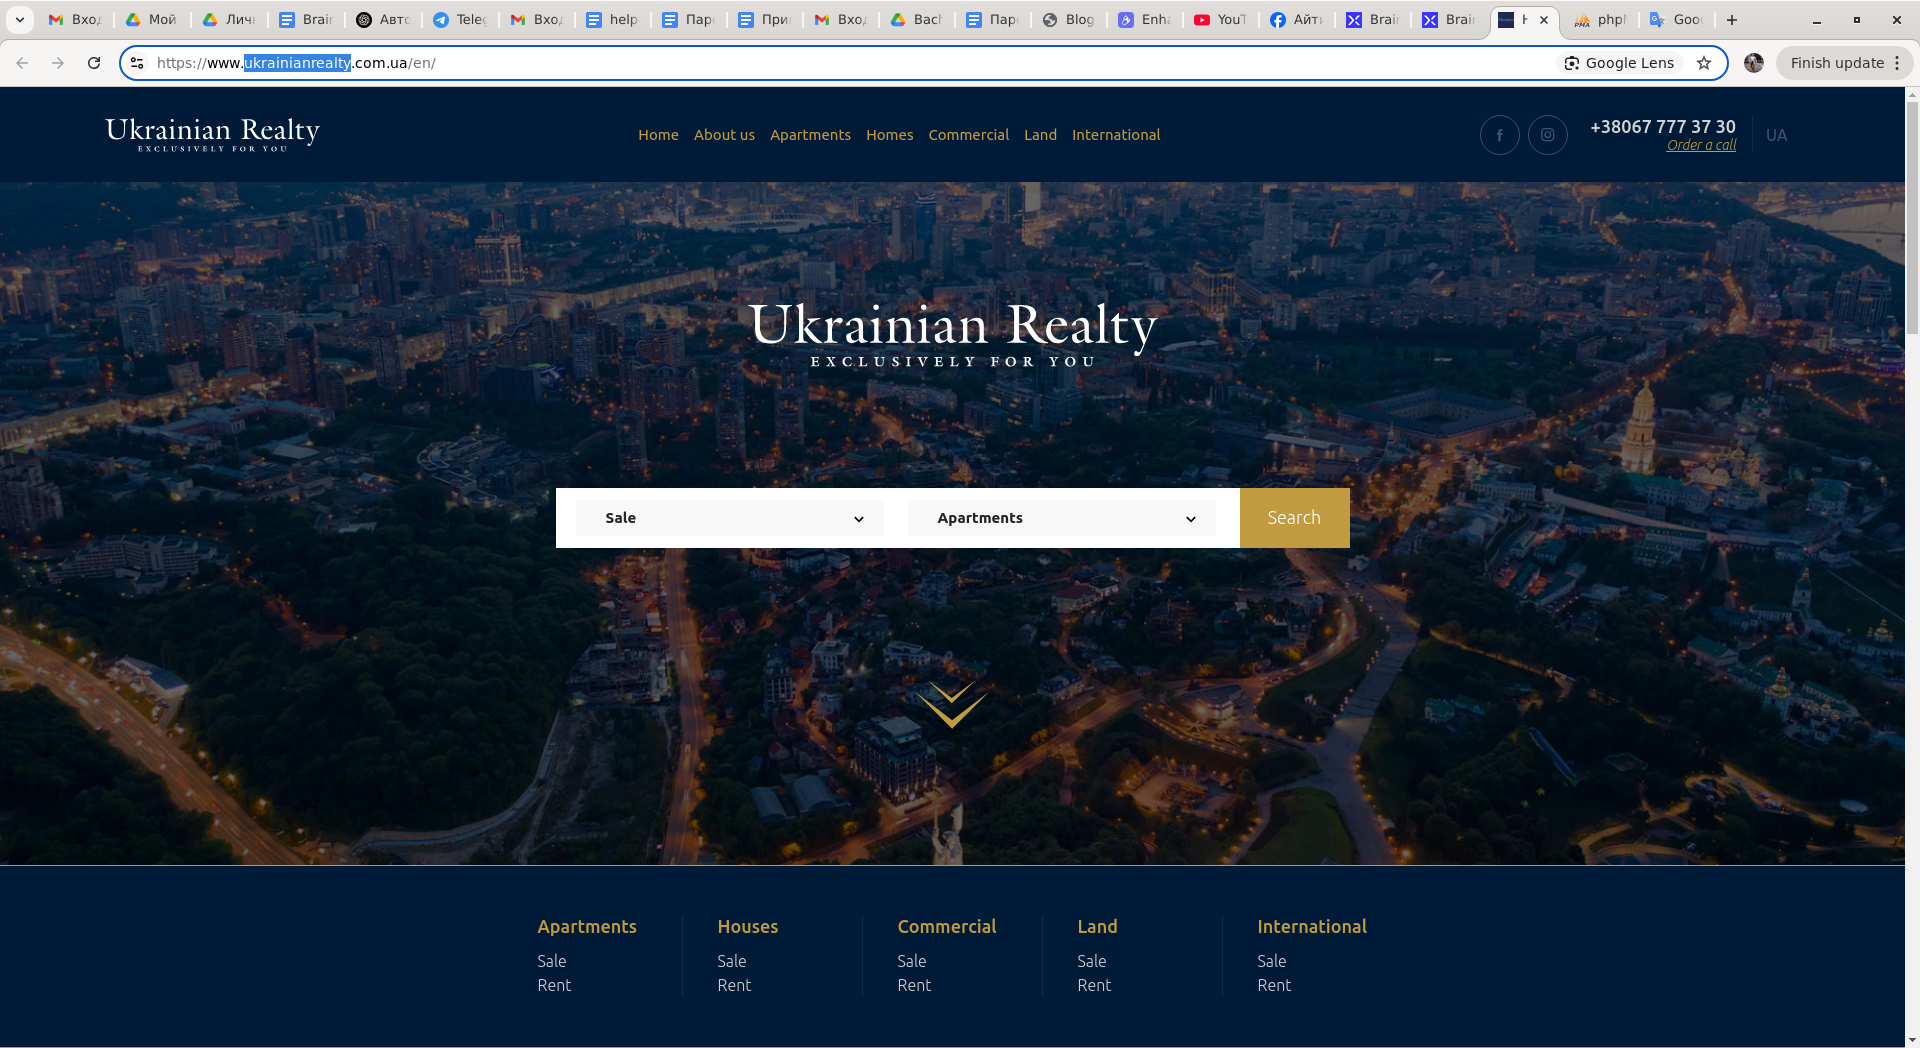The image size is (1920, 1048).
Task: Open the Ukrainian Realty Instagram icon
Action: click(x=1547, y=134)
